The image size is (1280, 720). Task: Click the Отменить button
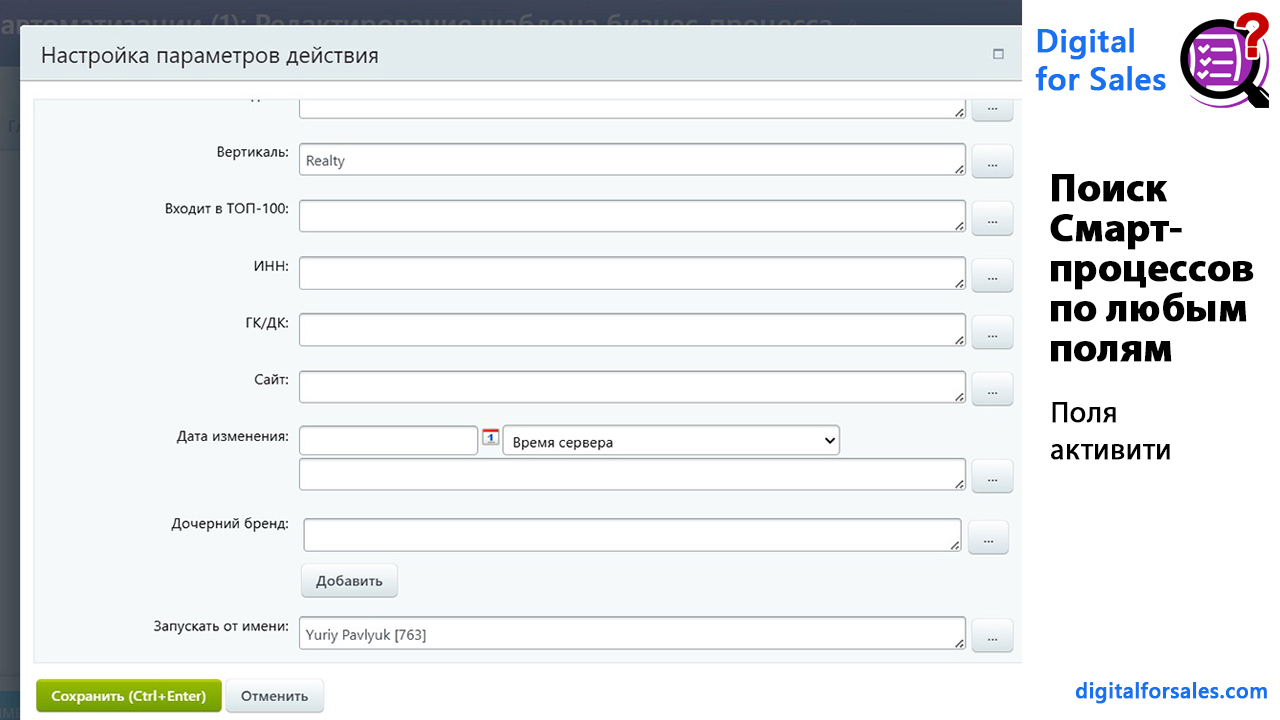275,696
